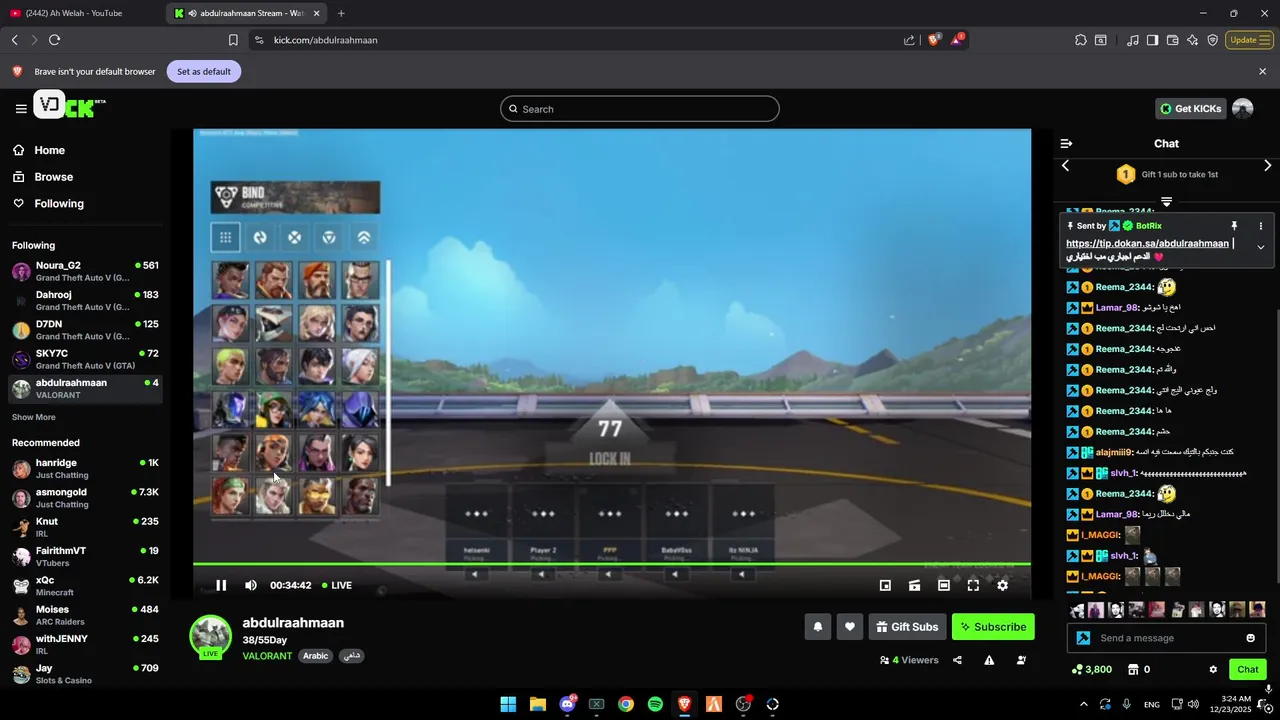Mute the stream volume icon
This screenshot has width=1280, height=720.
pyautogui.click(x=251, y=585)
